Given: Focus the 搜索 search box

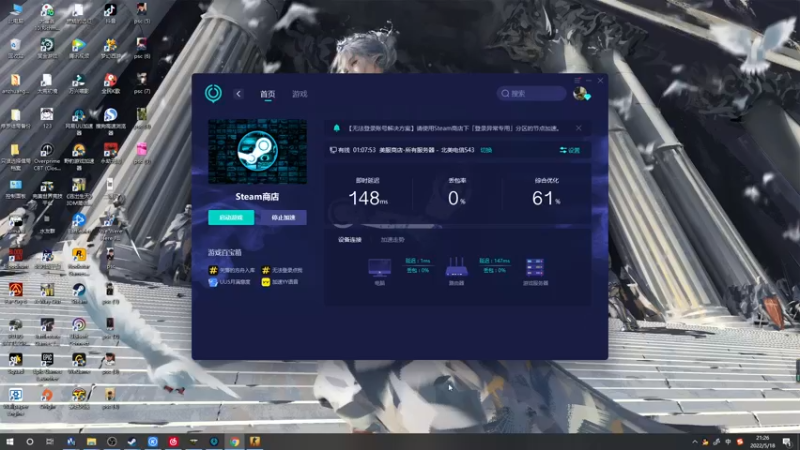Looking at the screenshot, I should pos(531,93).
